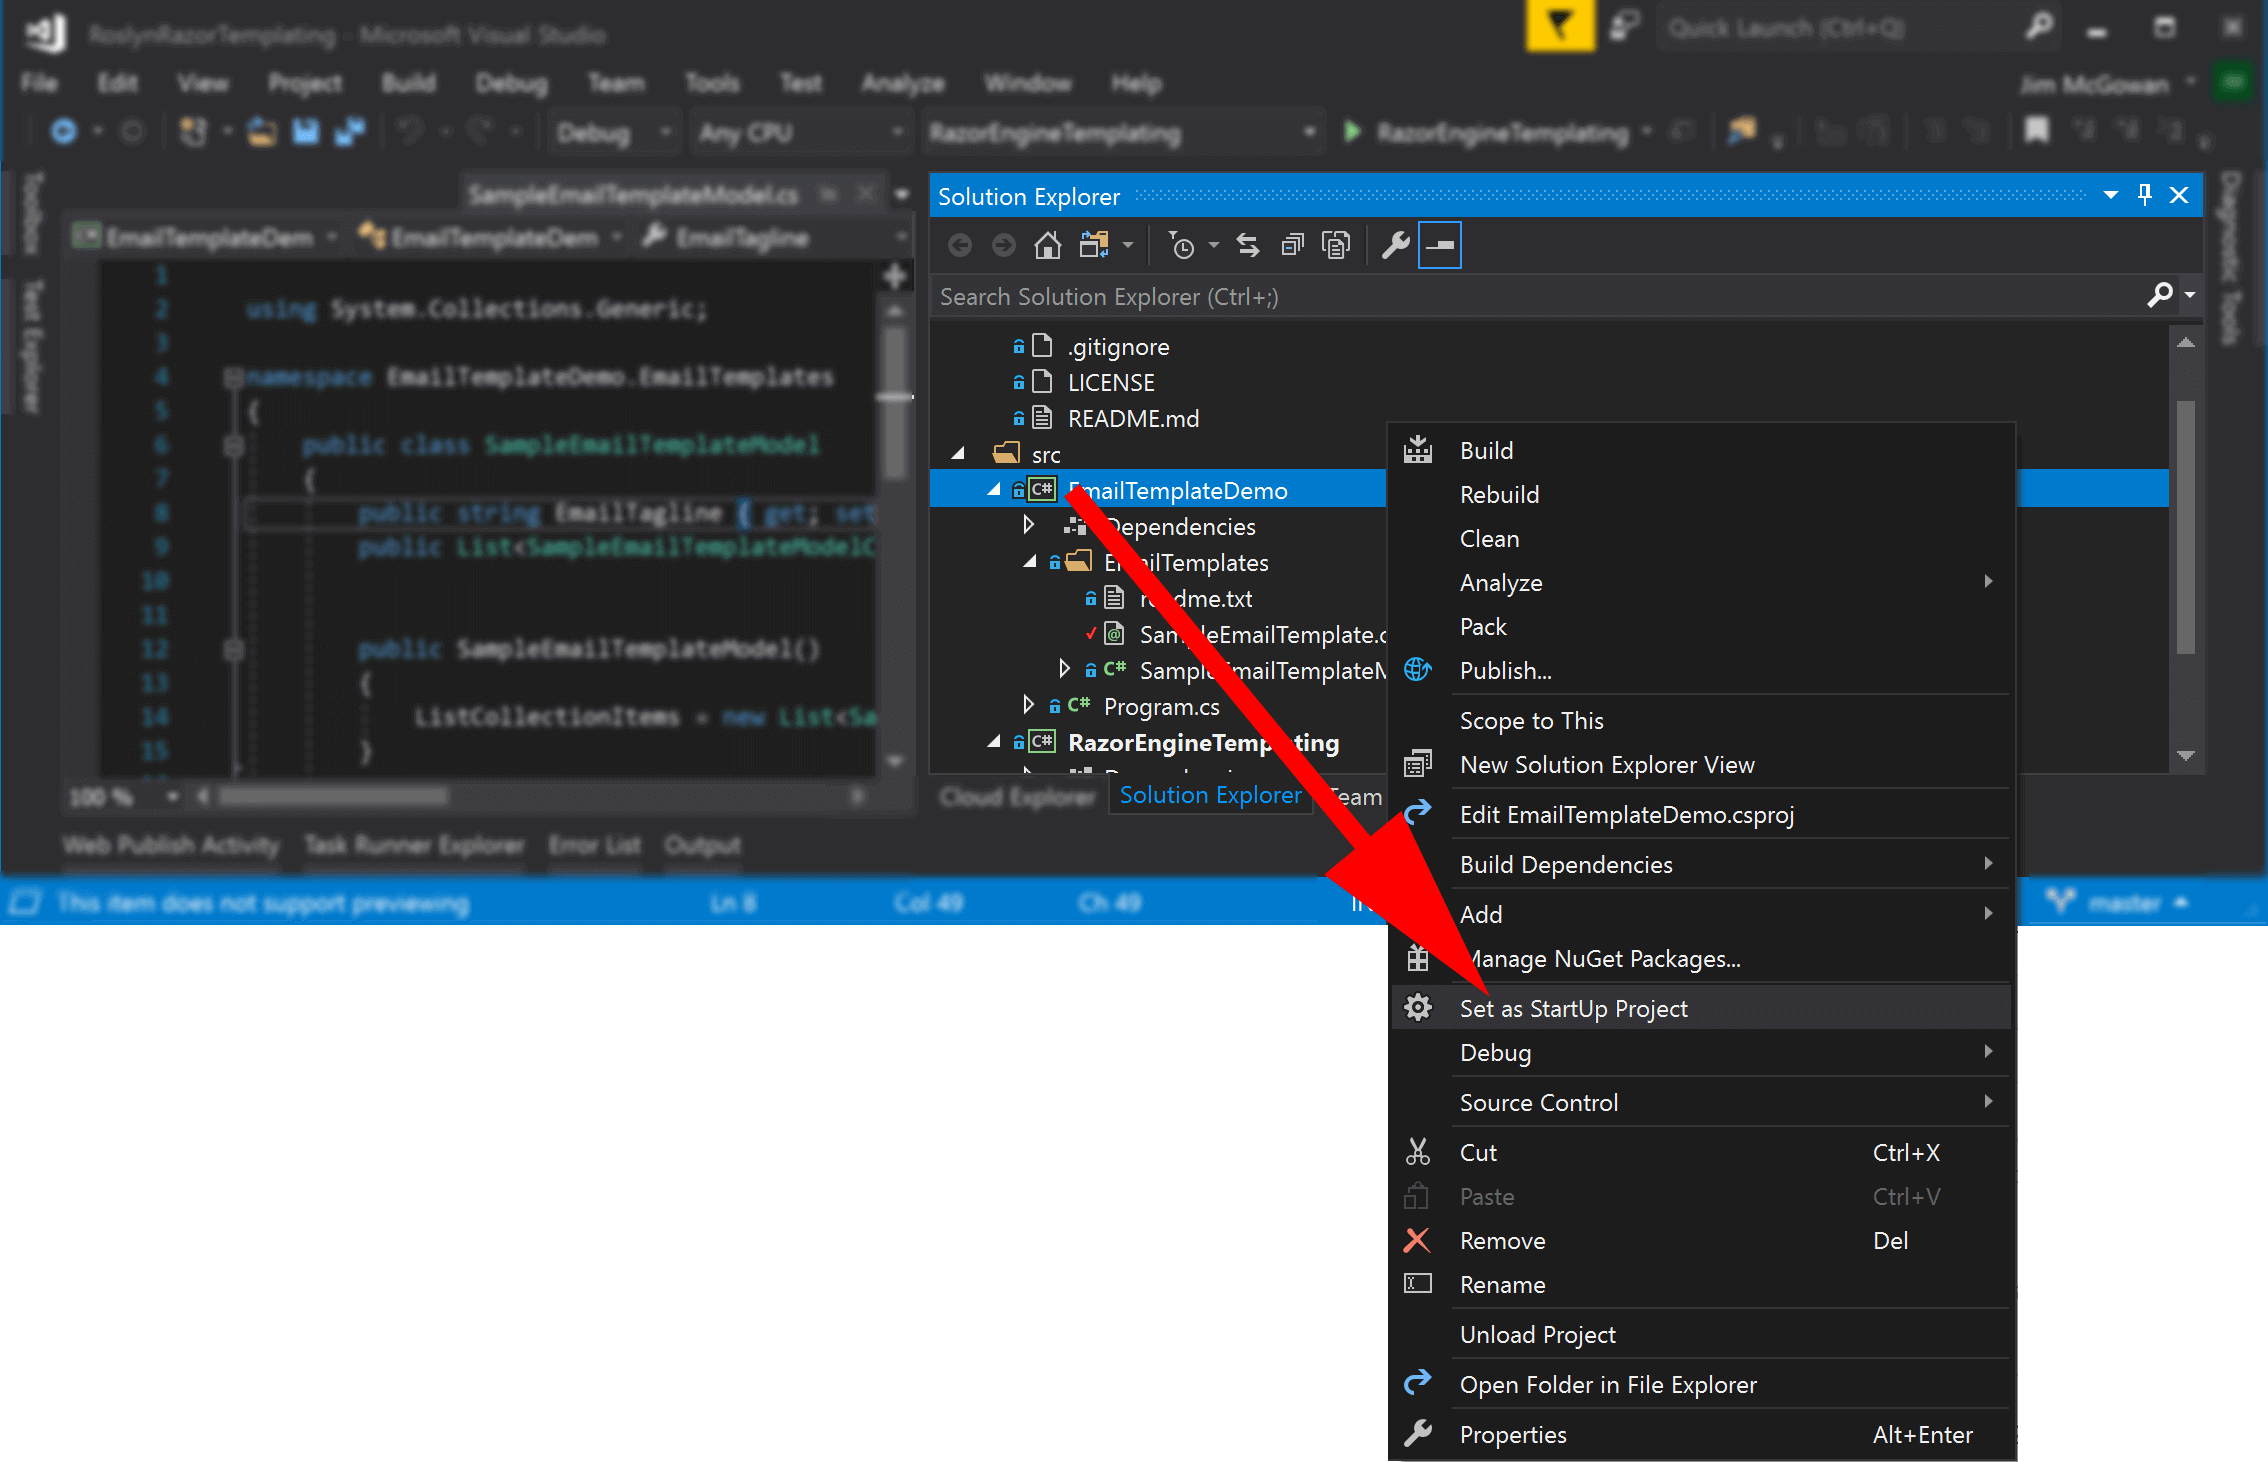This screenshot has height=1462, width=2268.
Task: Choose Rebuild in the context menu
Action: click(1701, 495)
